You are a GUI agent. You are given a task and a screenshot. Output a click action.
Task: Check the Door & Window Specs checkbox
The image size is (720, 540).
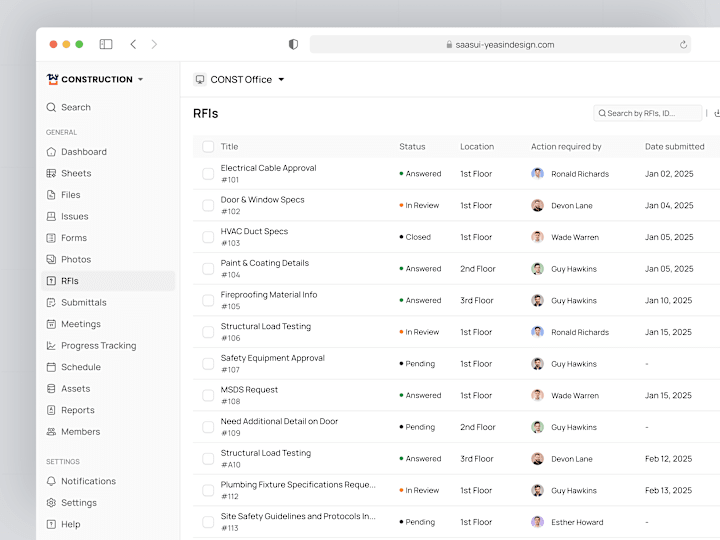[208, 205]
